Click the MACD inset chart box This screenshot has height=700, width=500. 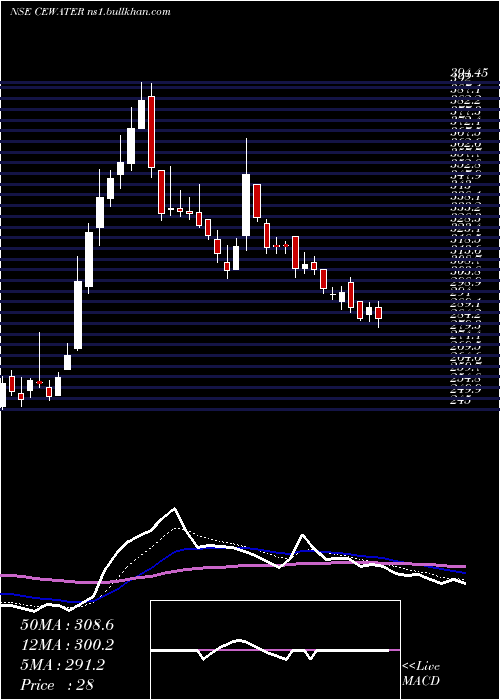(x=275, y=650)
